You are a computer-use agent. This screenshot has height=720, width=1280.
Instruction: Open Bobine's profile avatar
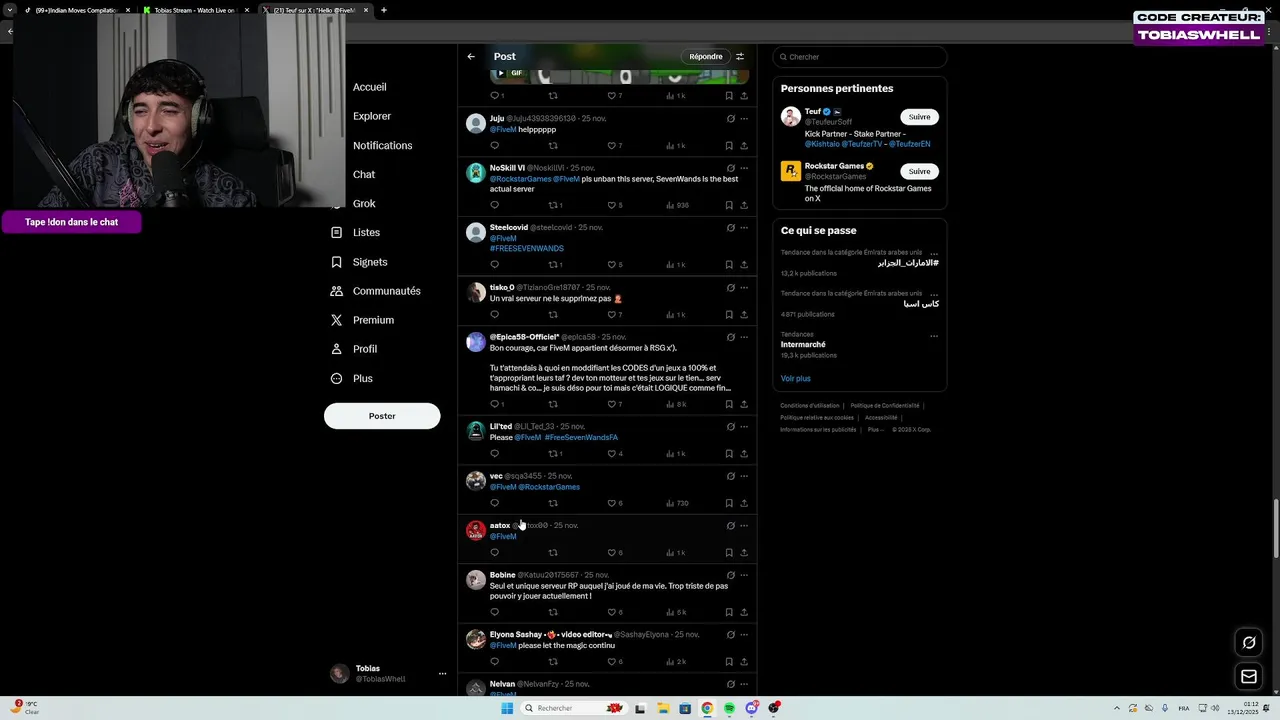click(x=476, y=580)
